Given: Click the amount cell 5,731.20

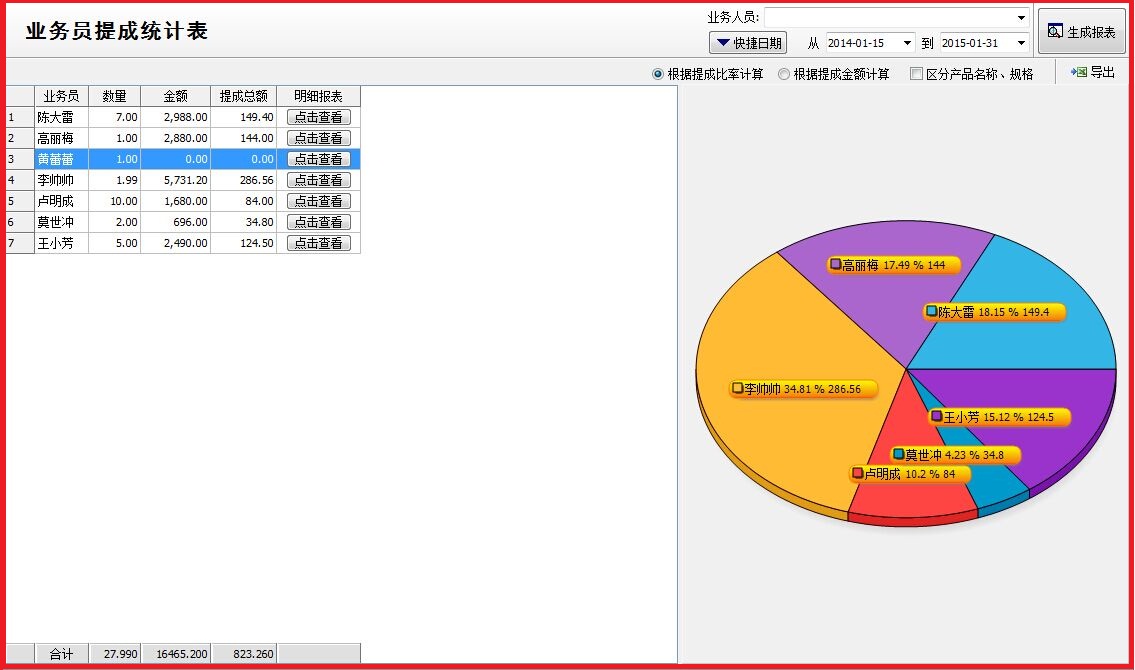Looking at the screenshot, I should tap(175, 180).
